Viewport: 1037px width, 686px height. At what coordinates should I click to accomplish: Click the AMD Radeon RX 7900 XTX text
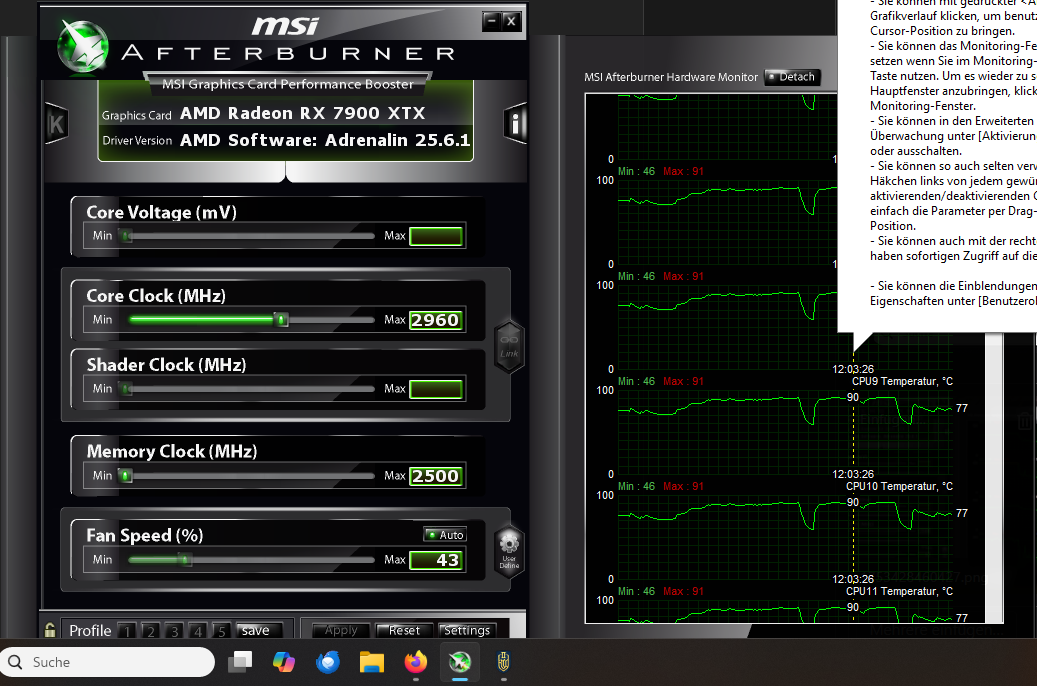(x=303, y=114)
